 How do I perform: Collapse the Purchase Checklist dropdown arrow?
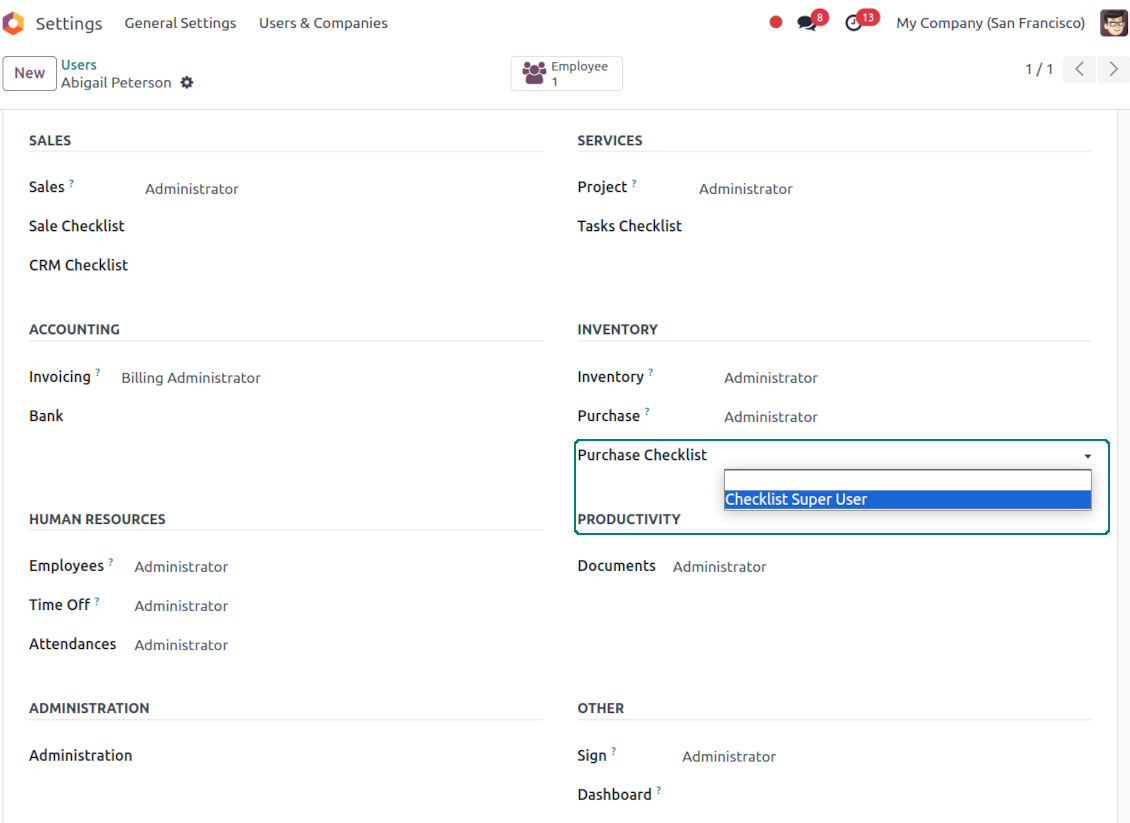pos(1087,455)
